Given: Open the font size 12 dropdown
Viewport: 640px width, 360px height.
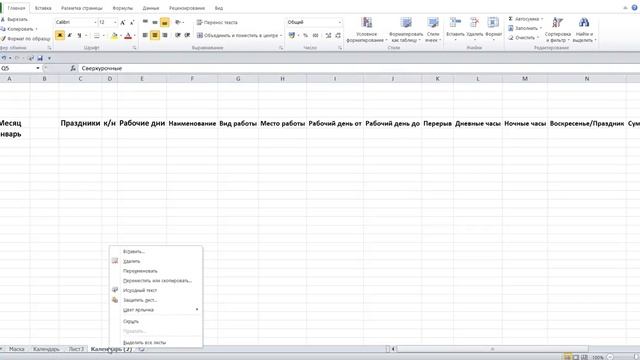Looking at the screenshot, I should tap(115, 22).
